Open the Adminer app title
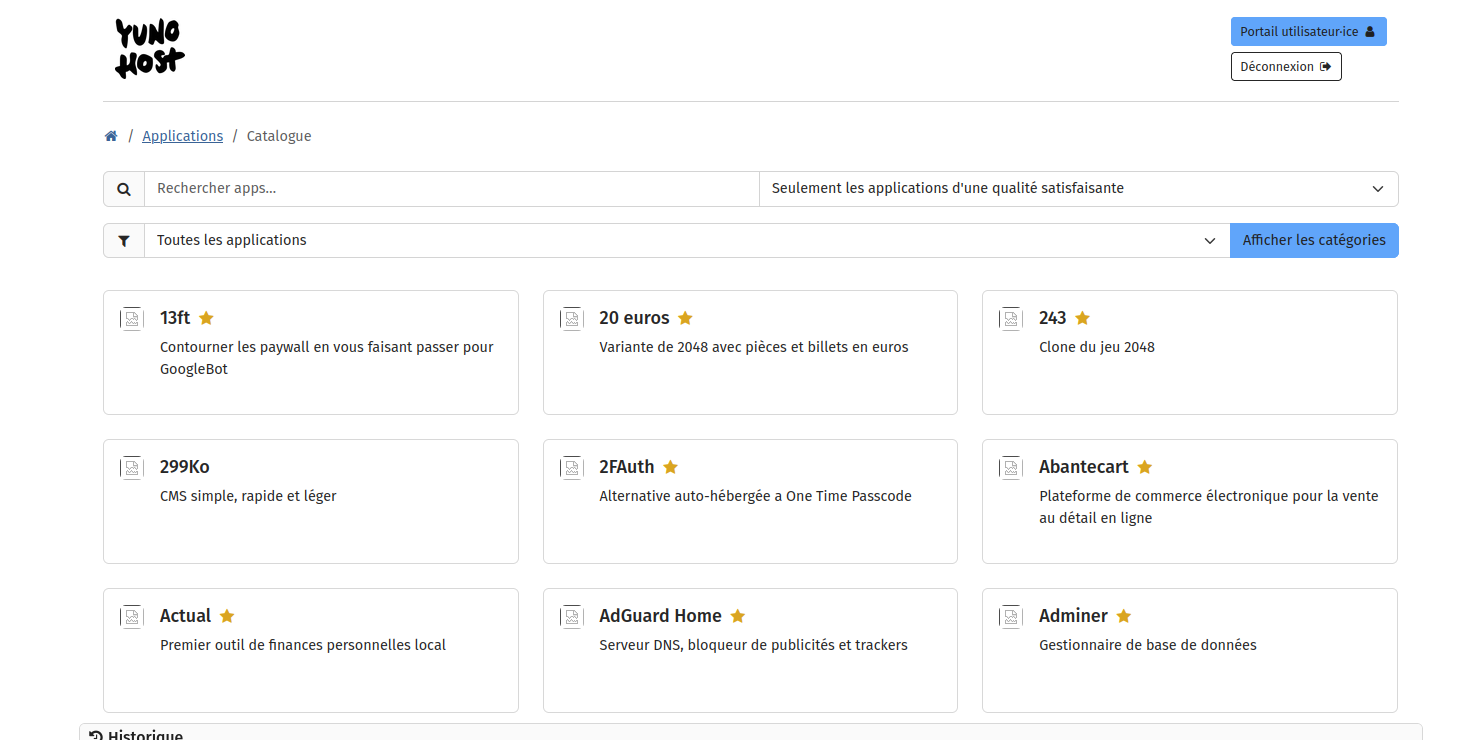 [1074, 616]
